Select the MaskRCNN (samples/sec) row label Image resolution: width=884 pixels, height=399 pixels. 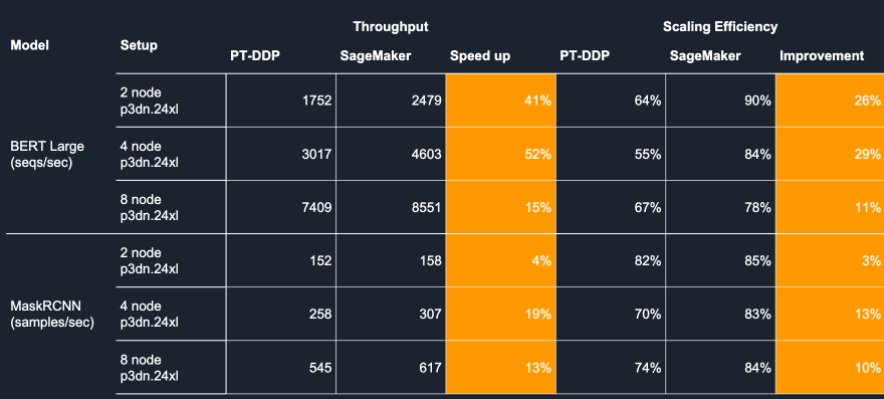coord(52,314)
